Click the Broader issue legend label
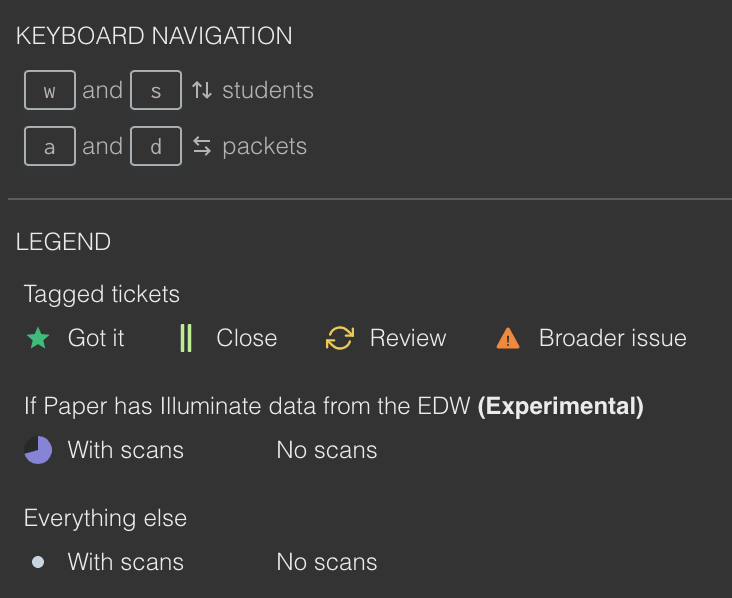This screenshot has height=598, width=732. pyautogui.click(x=612, y=338)
